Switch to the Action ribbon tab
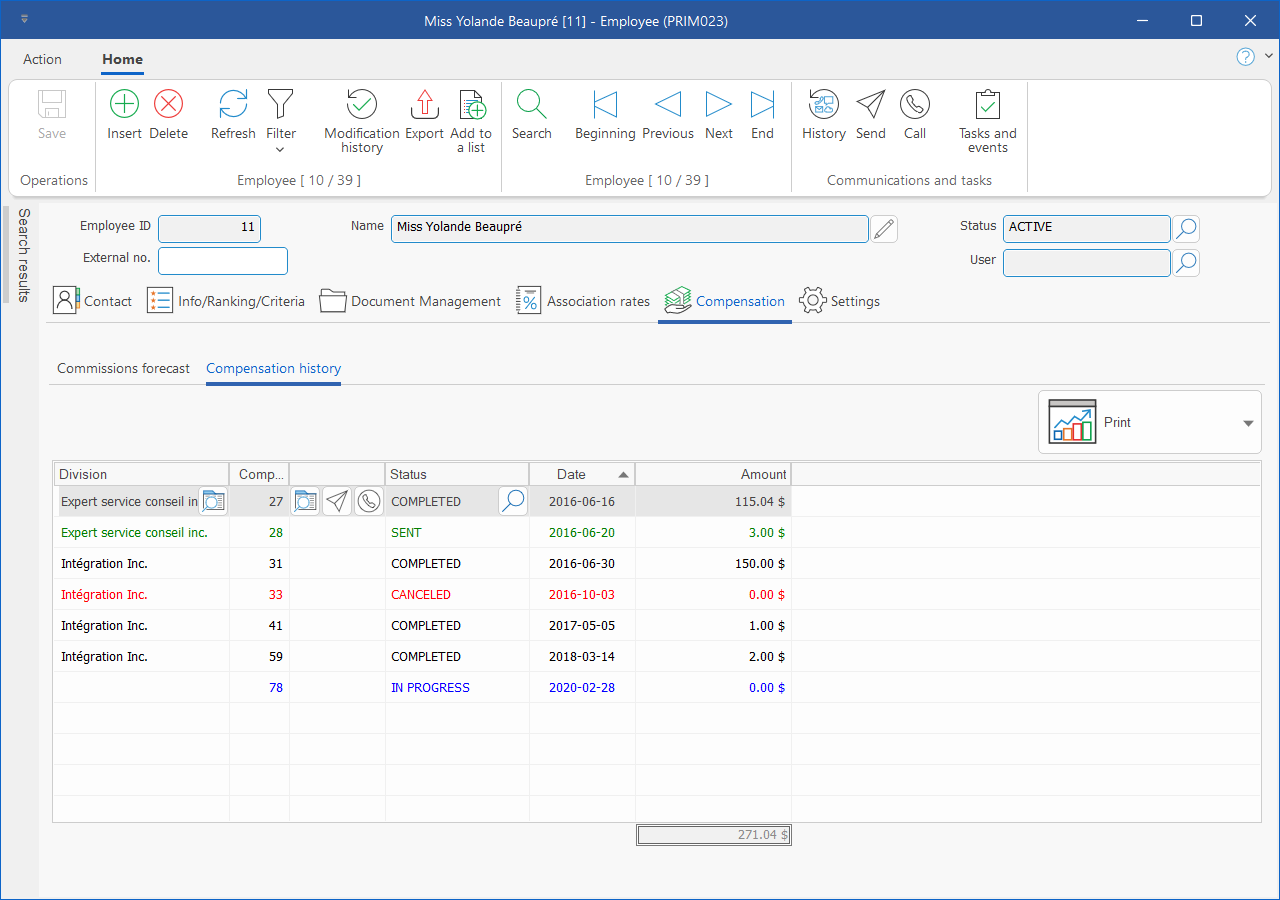The image size is (1280, 900). (x=43, y=59)
